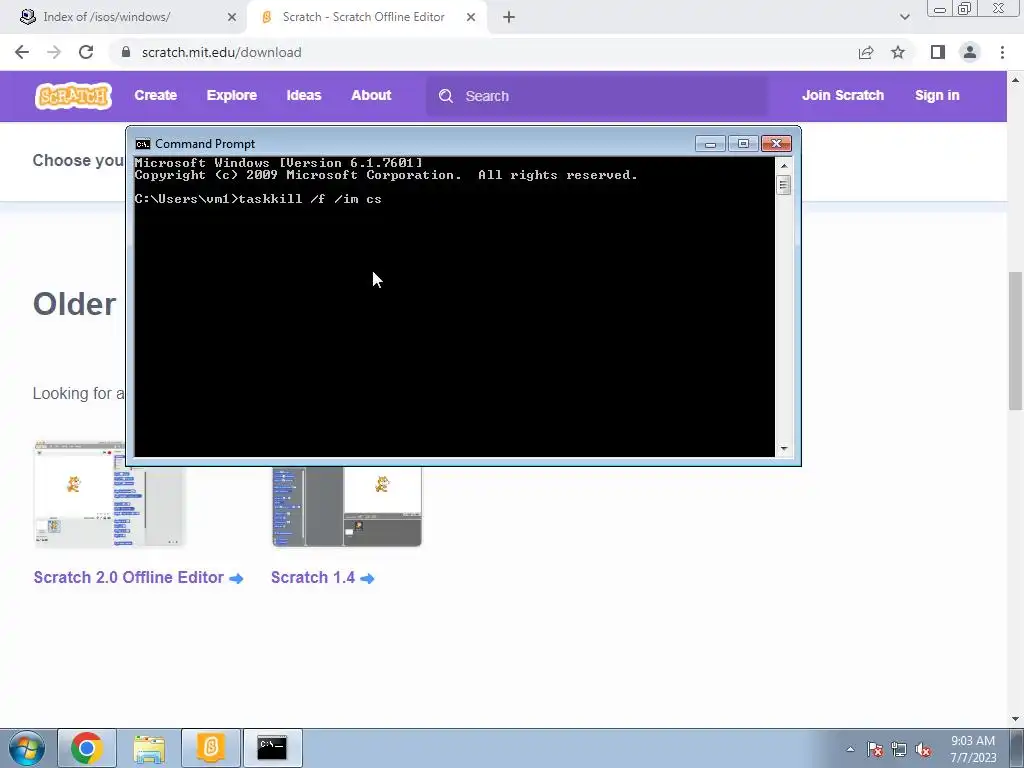Minimize the Command Prompt window
This screenshot has width=1024, height=768.
(711, 144)
